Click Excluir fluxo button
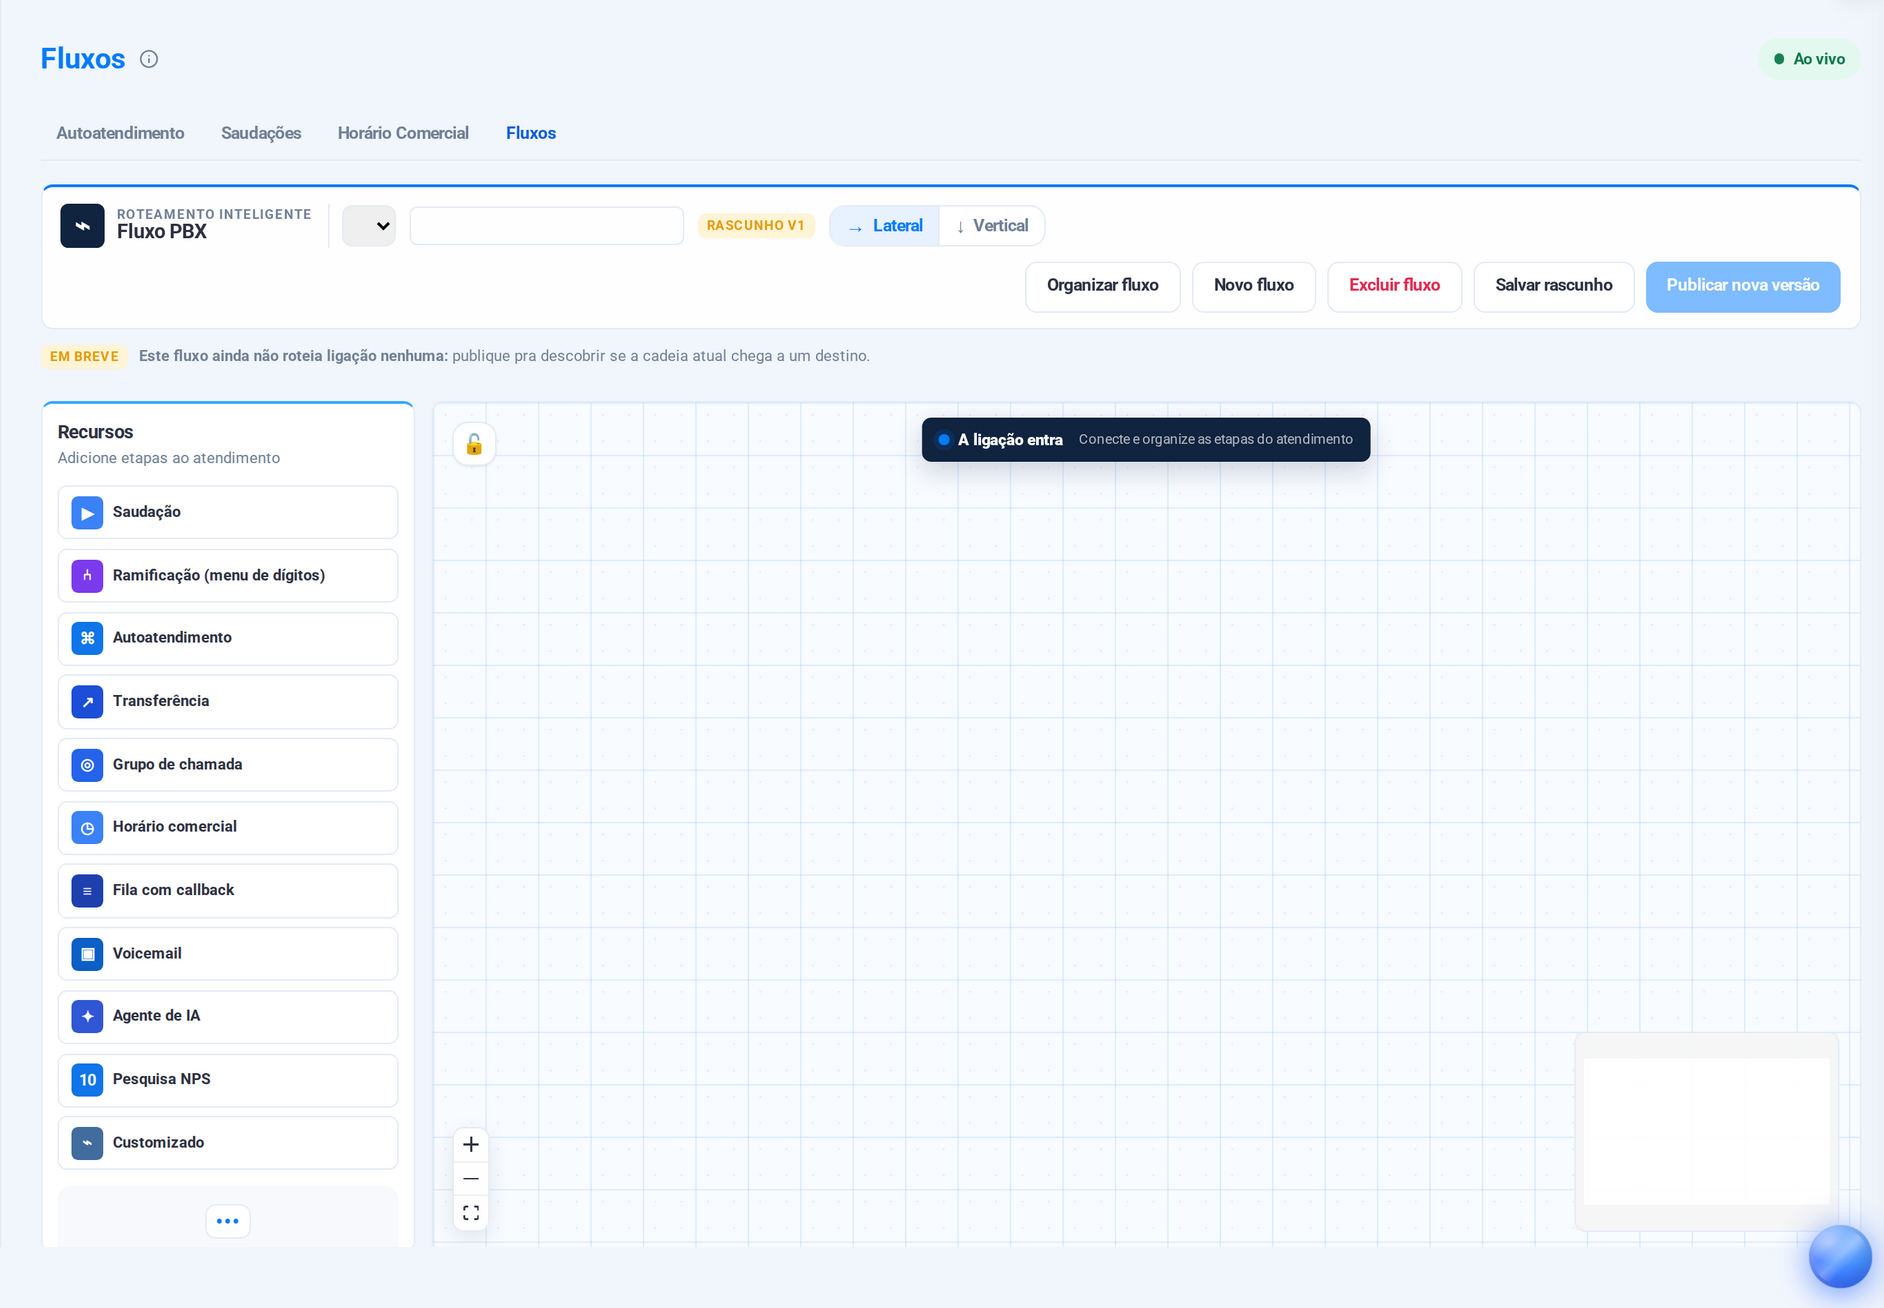The height and width of the screenshot is (1308, 1884). pos(1395,286)
